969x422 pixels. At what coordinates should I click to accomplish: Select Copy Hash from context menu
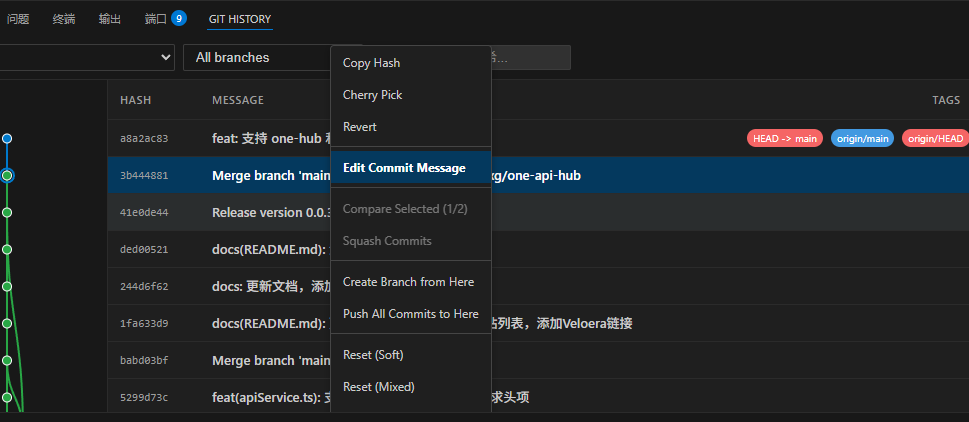coord(371,63)
